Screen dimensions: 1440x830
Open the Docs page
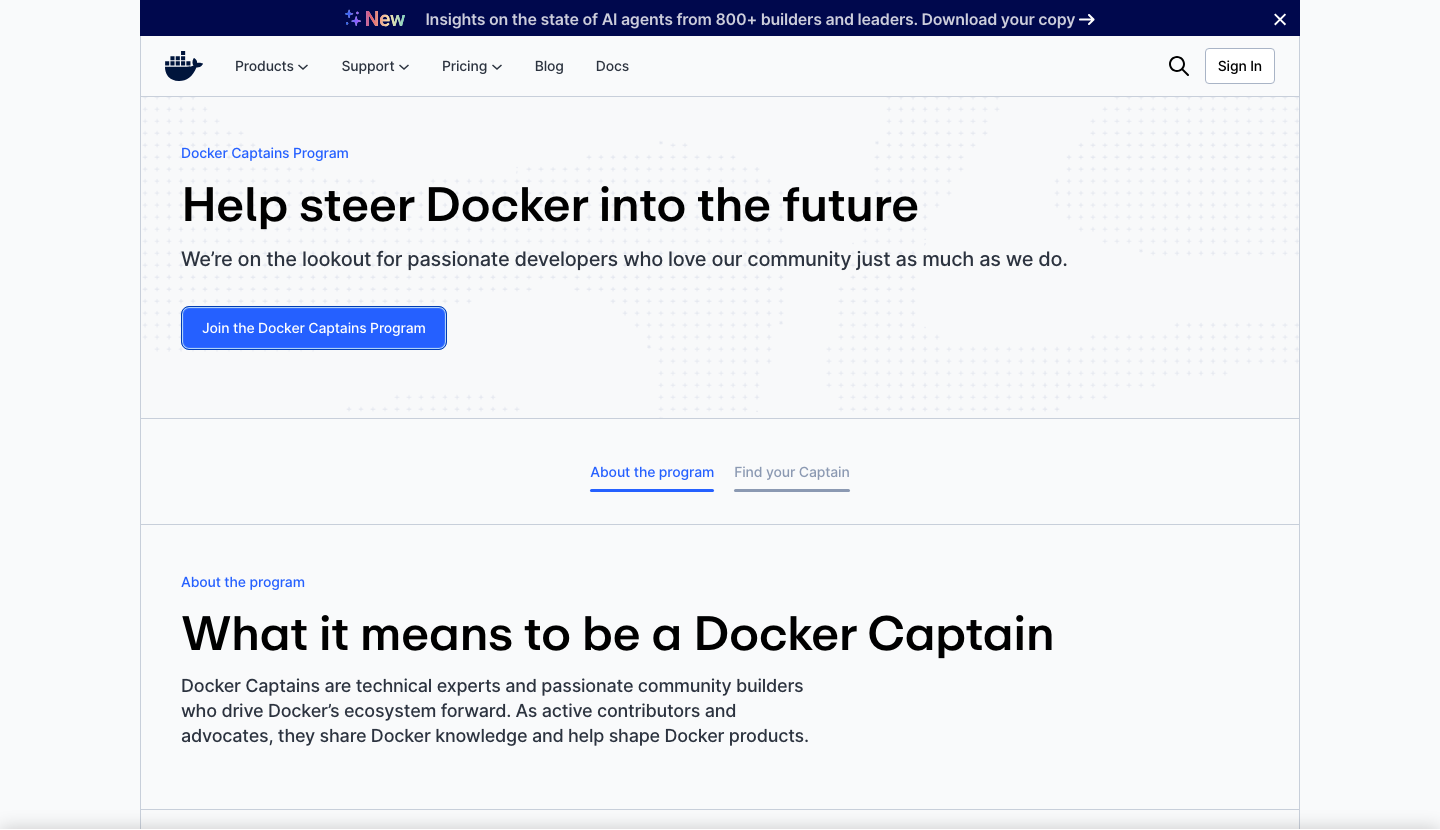point(612,66)
